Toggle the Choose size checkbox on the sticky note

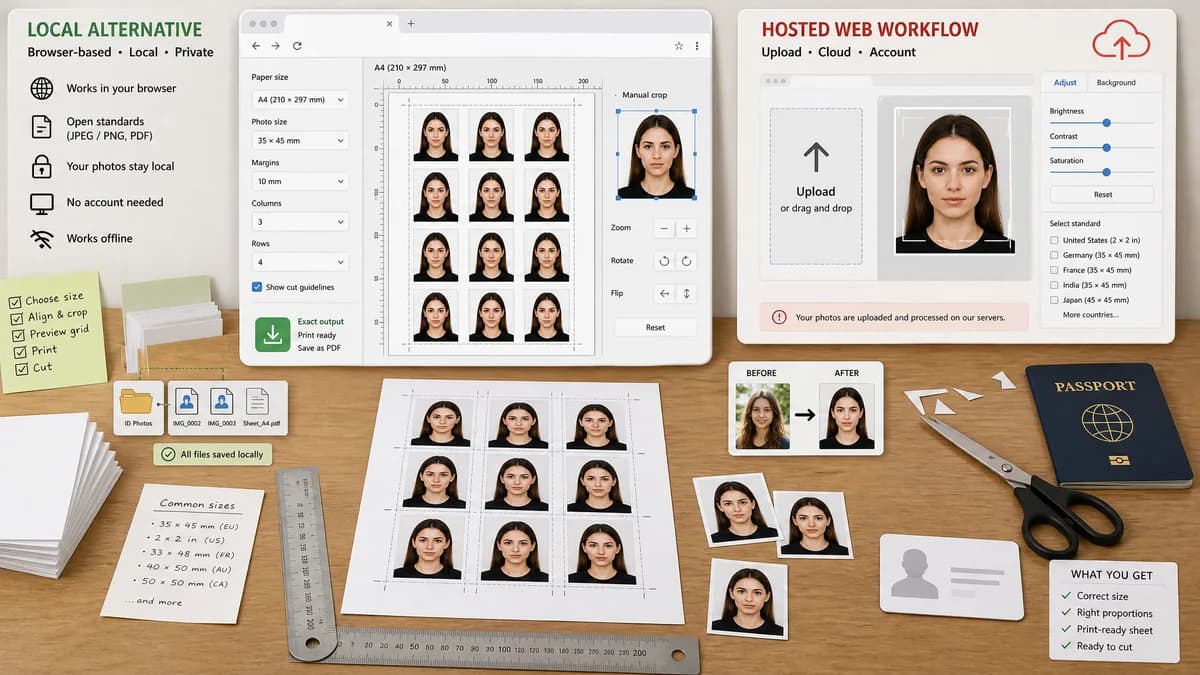click(15, 302)
